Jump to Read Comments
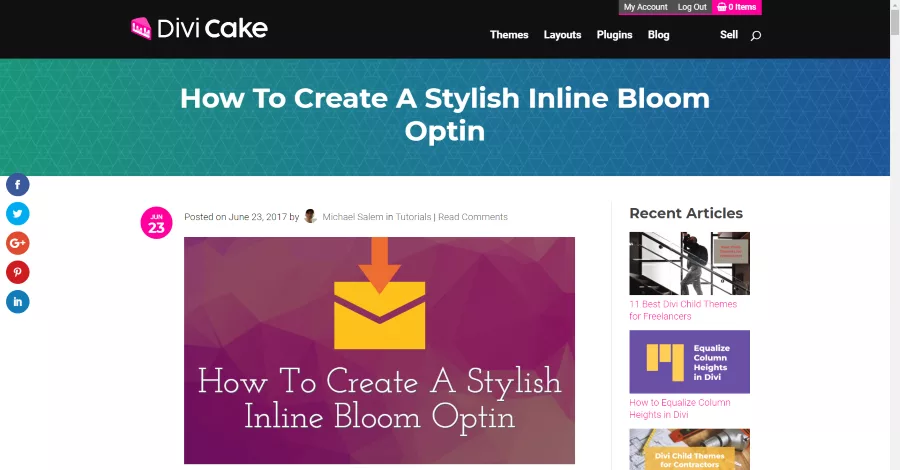900x470 pixels. point(473,217)
